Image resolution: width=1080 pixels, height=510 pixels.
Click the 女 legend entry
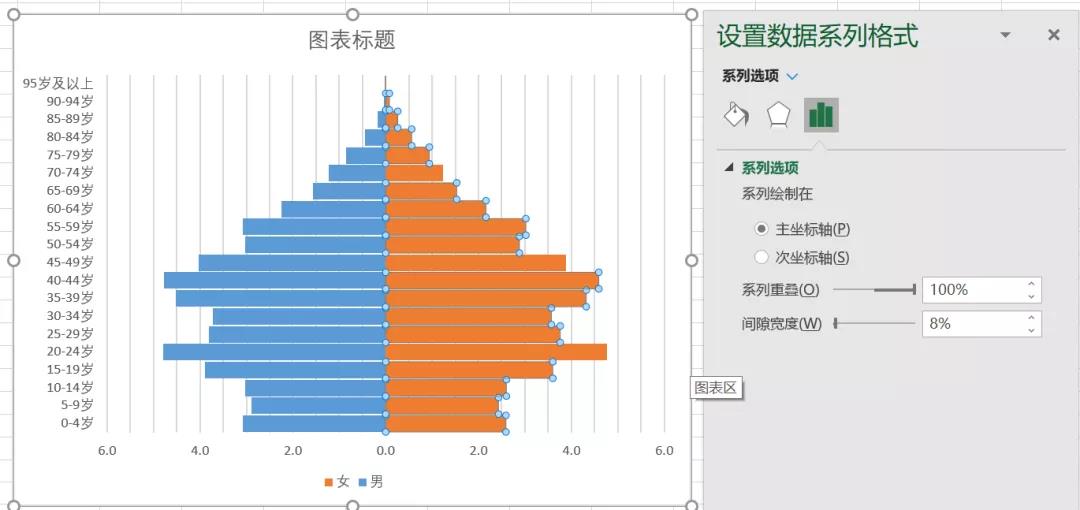click(x=337, y=482)
